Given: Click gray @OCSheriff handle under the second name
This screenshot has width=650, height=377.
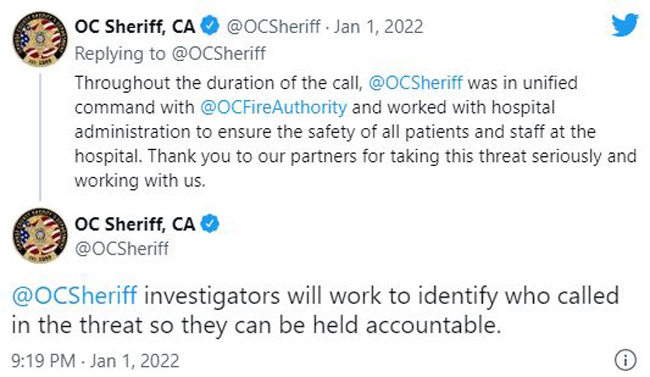Looking at the screenshot, I should (x=121, y=248).
